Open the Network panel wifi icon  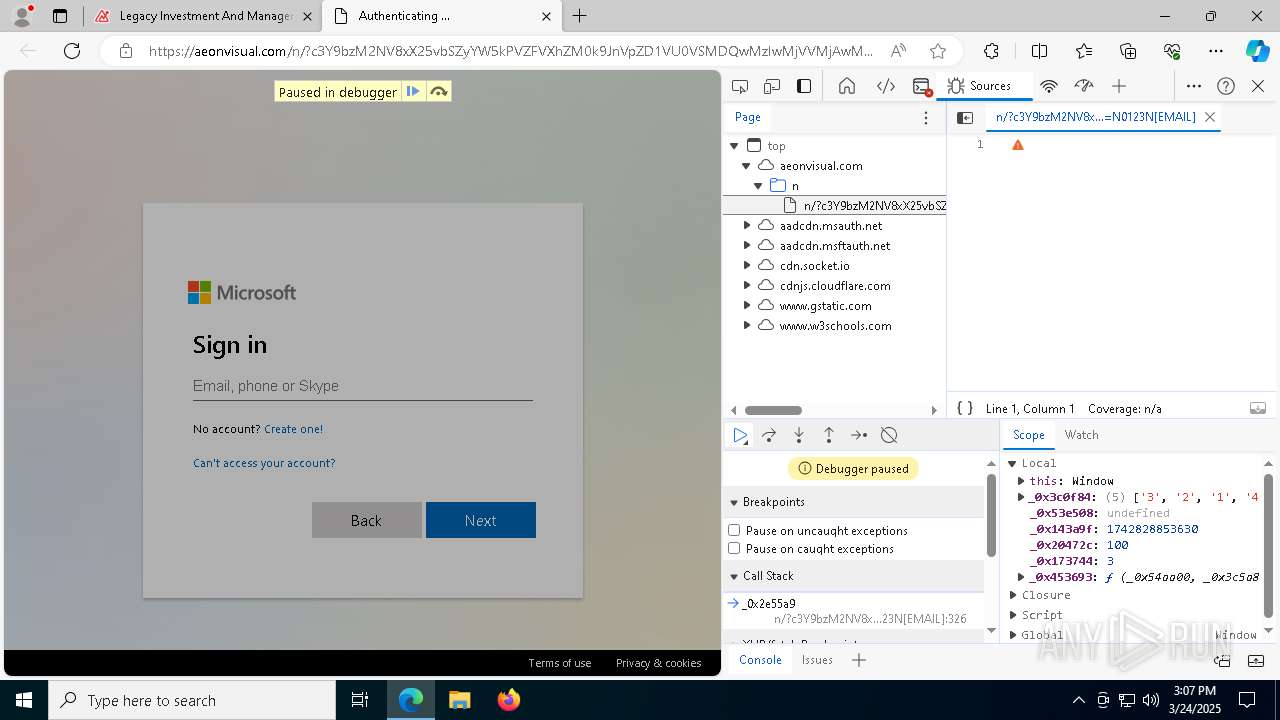coord(1049,86)
